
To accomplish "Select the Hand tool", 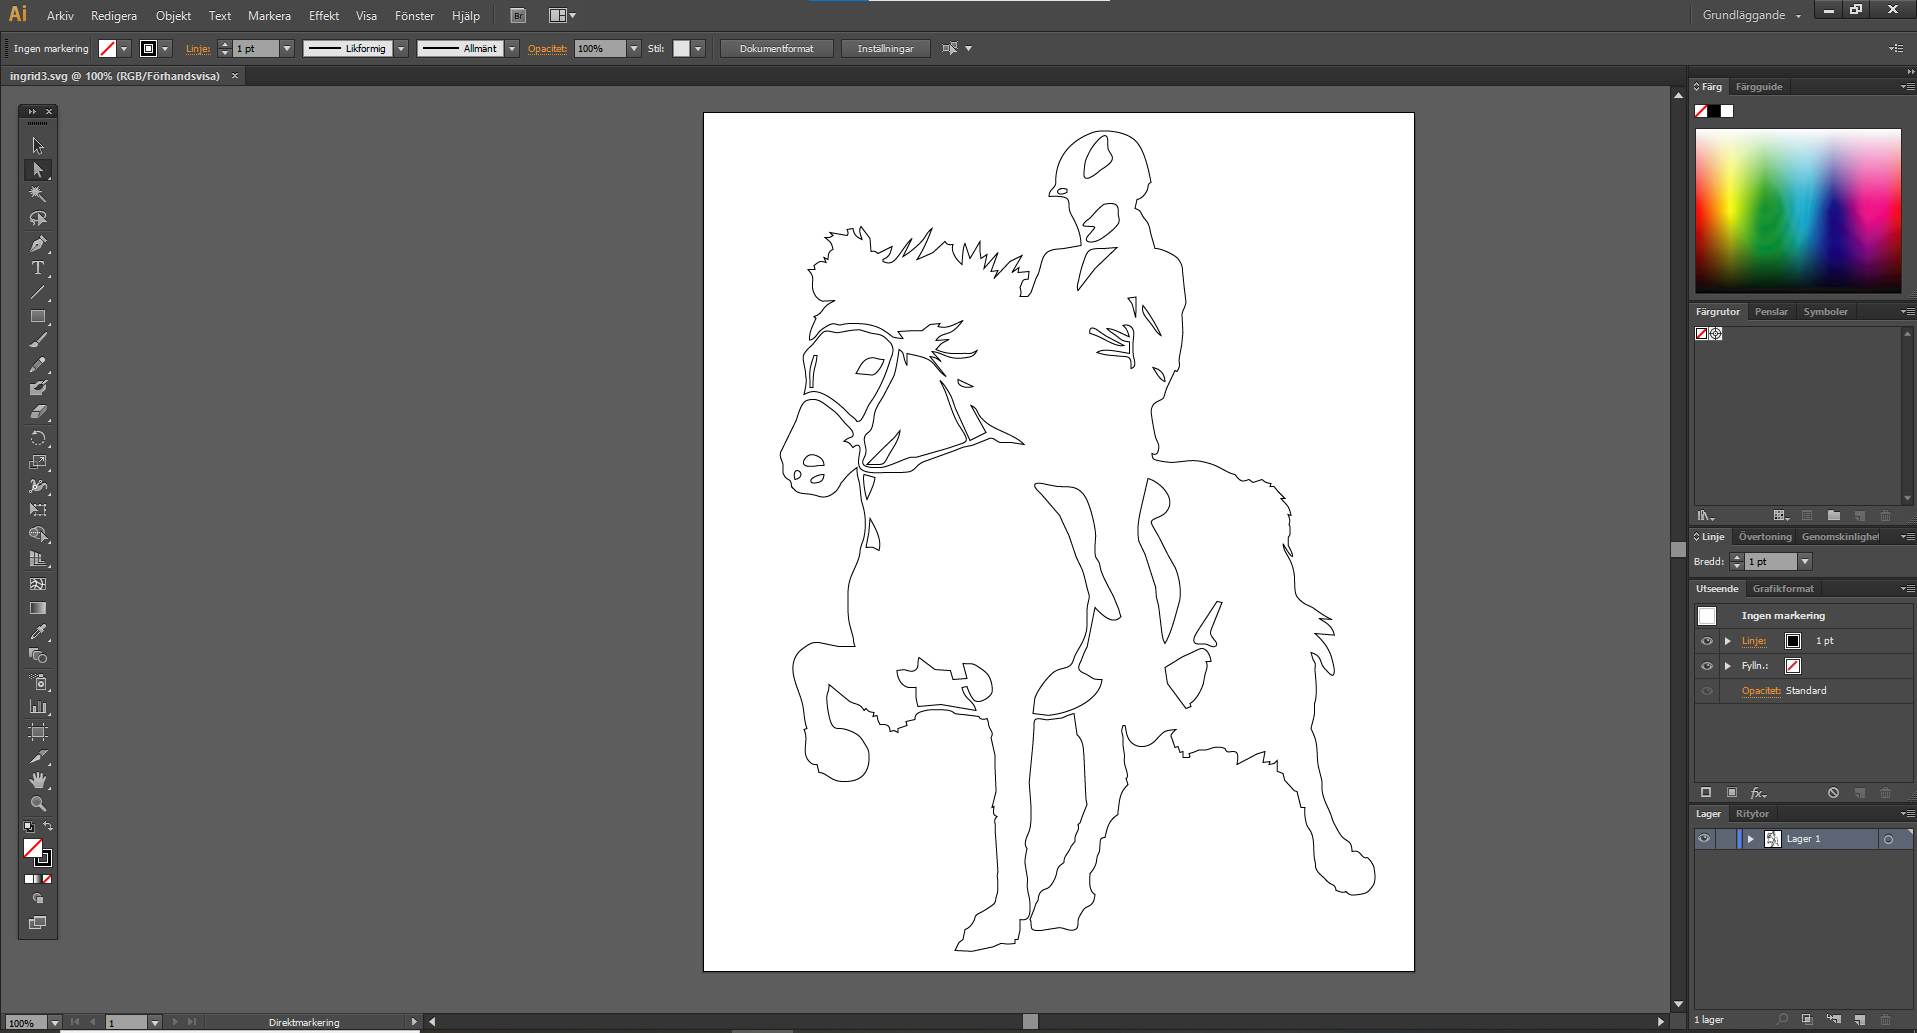I will click(38, 780).
